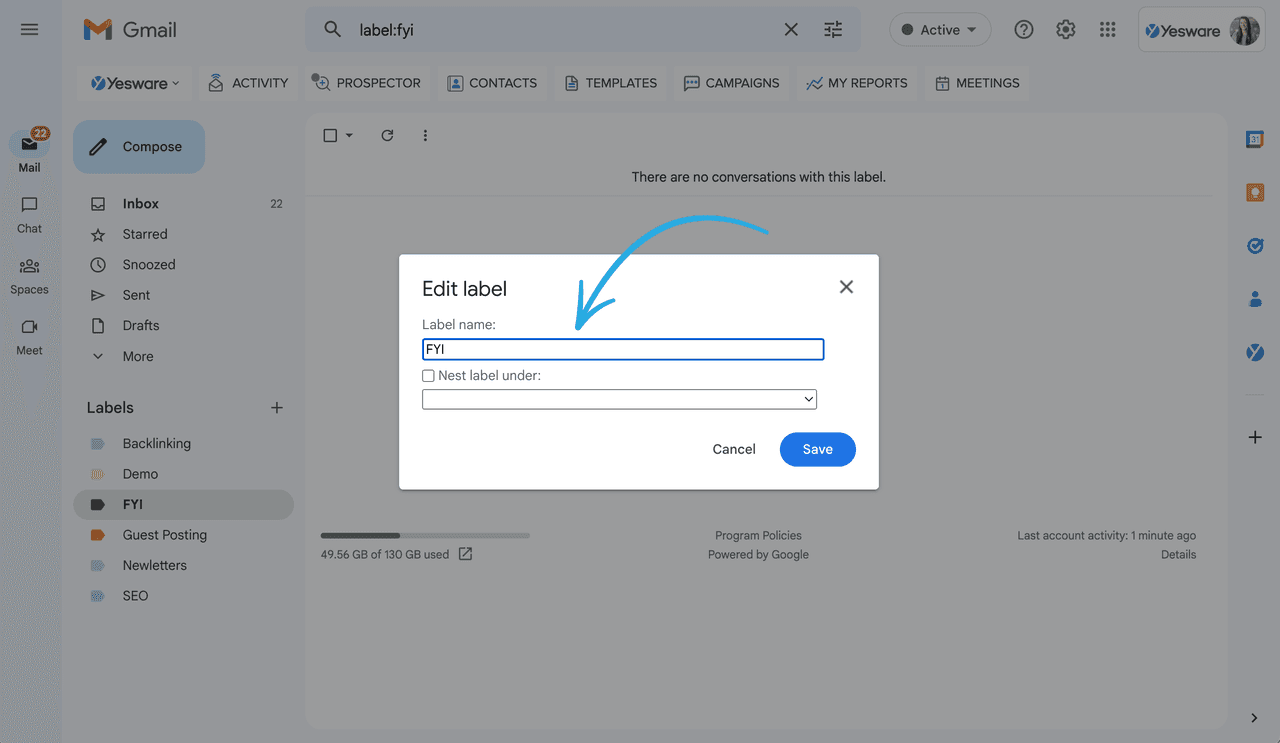The width and height of the screenshot is (1280, 743).
Task: Open the nest label parent dropdown
Action: 618,398
